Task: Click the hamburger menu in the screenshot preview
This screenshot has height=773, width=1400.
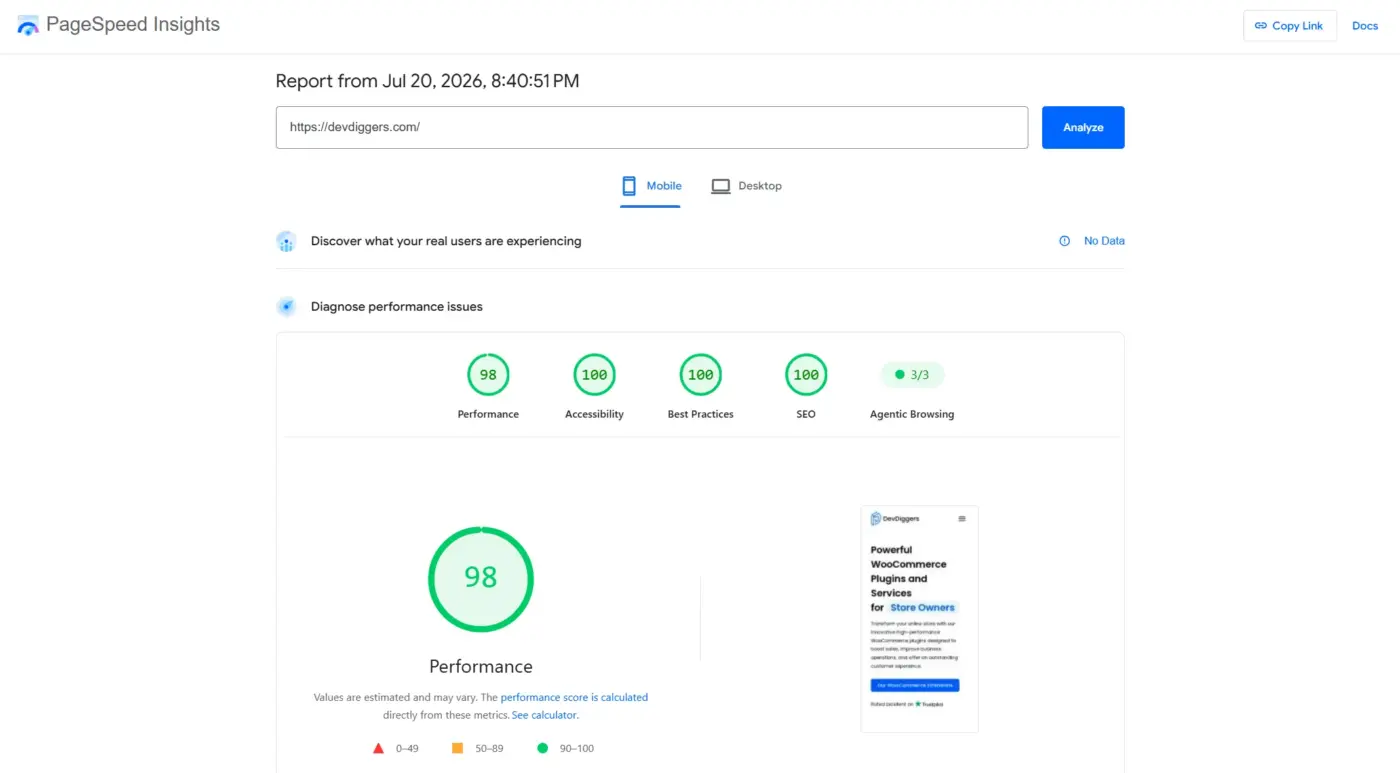Action: click(x=962, y=519)
